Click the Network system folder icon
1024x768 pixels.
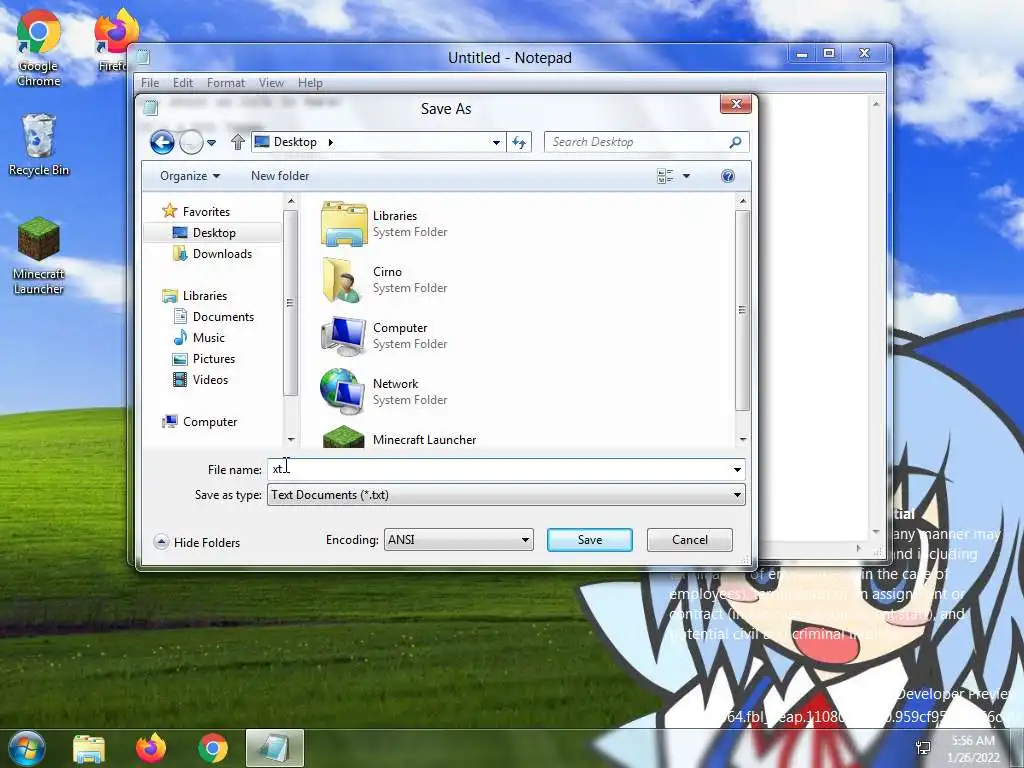pos(342,392)
